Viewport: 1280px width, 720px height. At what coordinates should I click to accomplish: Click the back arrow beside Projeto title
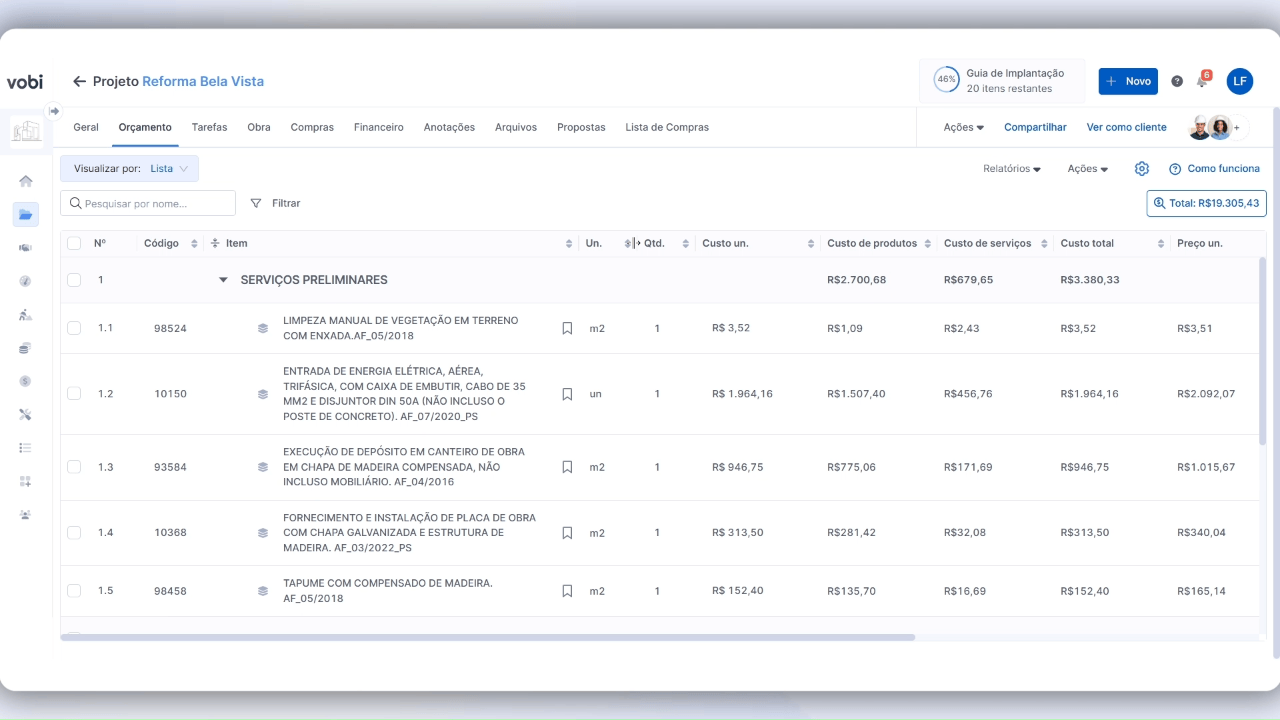[x=79, y=81]
